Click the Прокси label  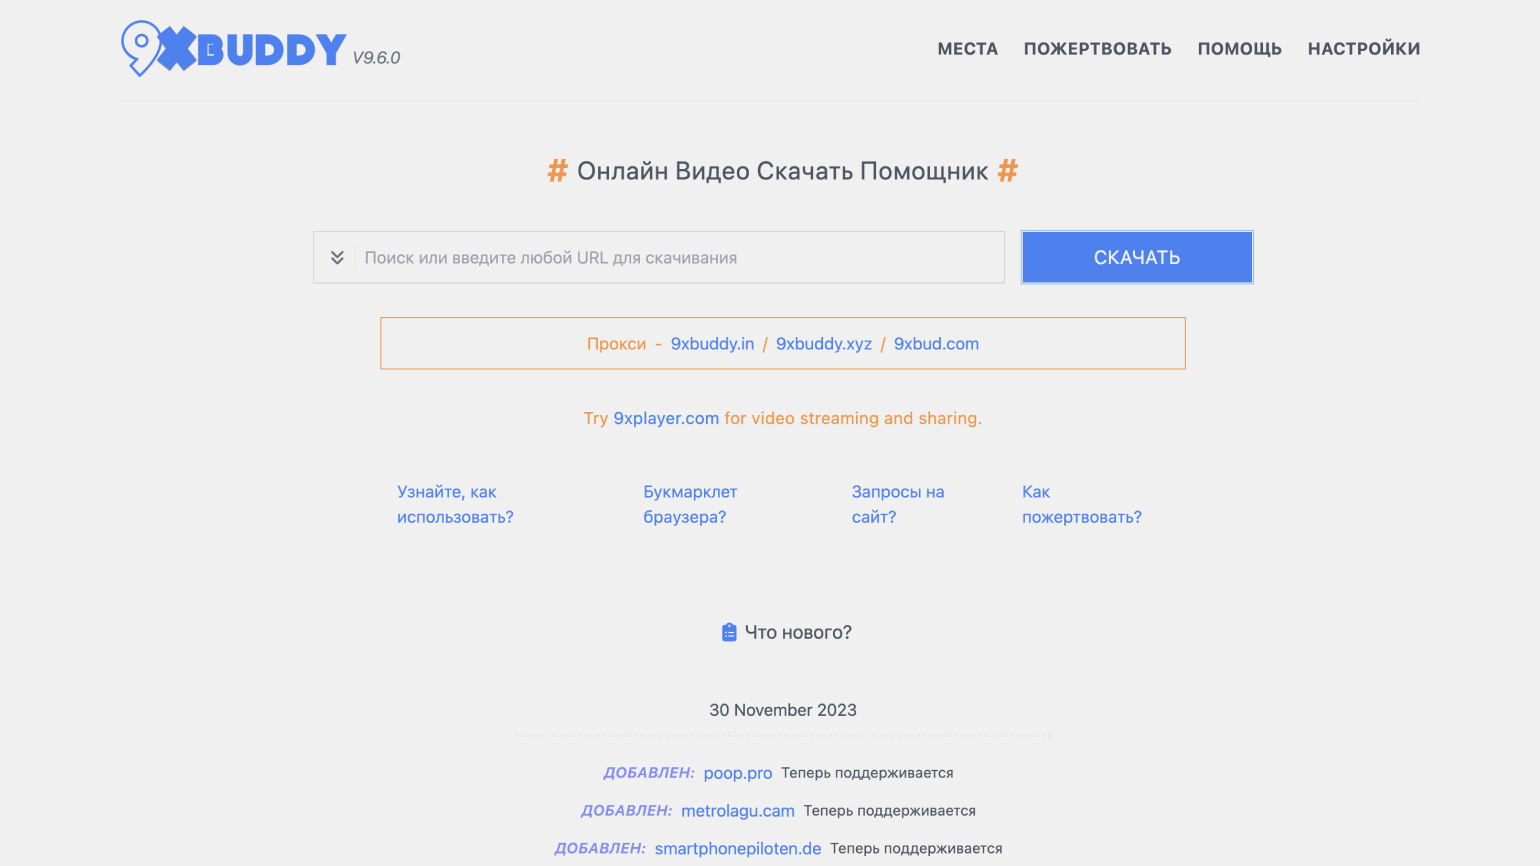coord(616,344)
